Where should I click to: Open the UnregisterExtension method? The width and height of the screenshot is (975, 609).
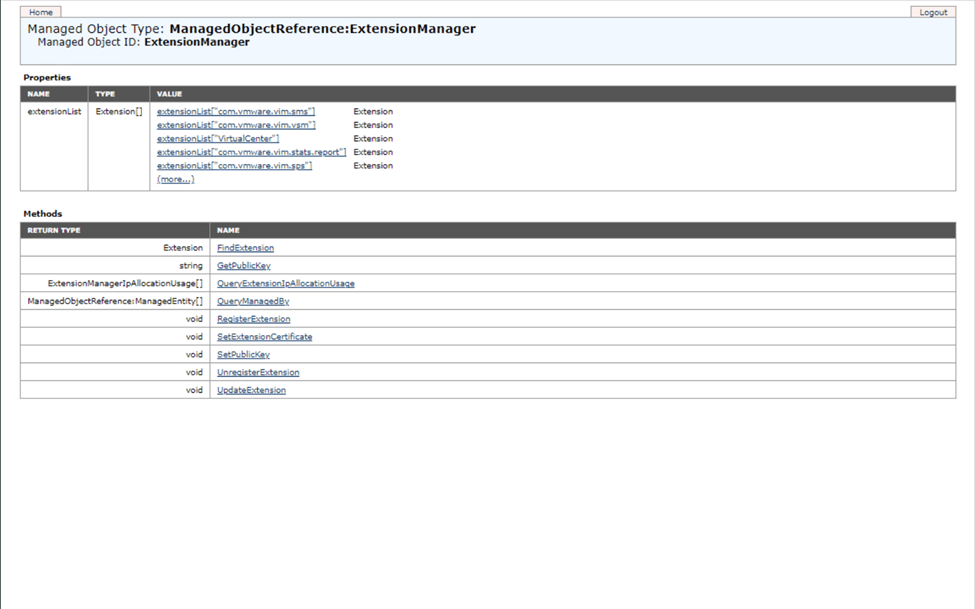[258, 373]
